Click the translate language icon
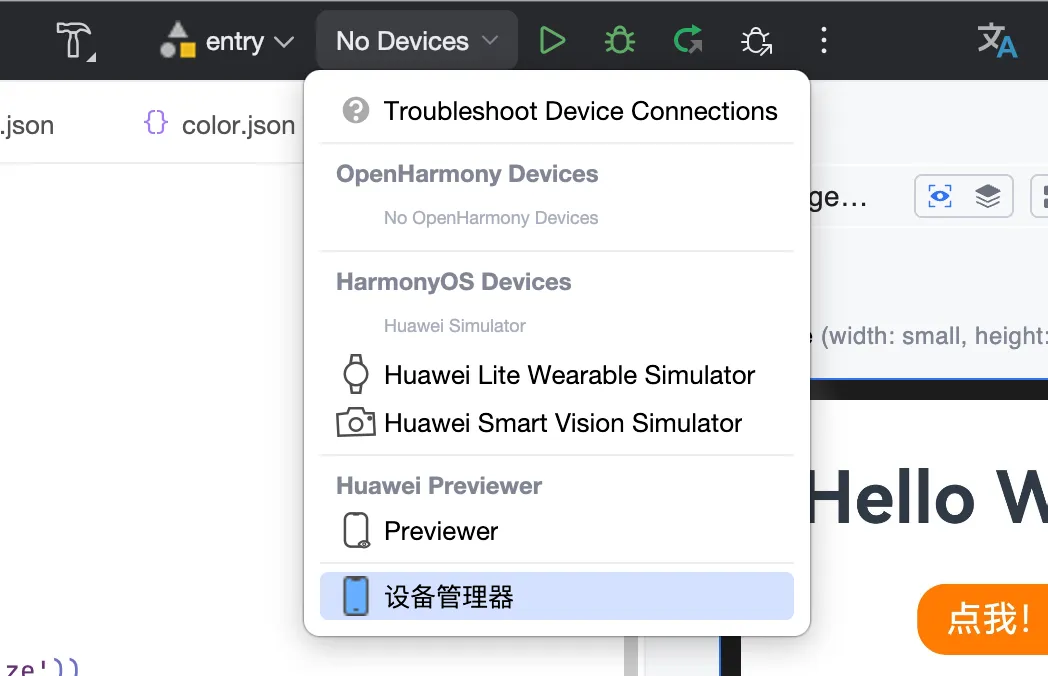This screenshot has height=676, width=1048. 997,41
